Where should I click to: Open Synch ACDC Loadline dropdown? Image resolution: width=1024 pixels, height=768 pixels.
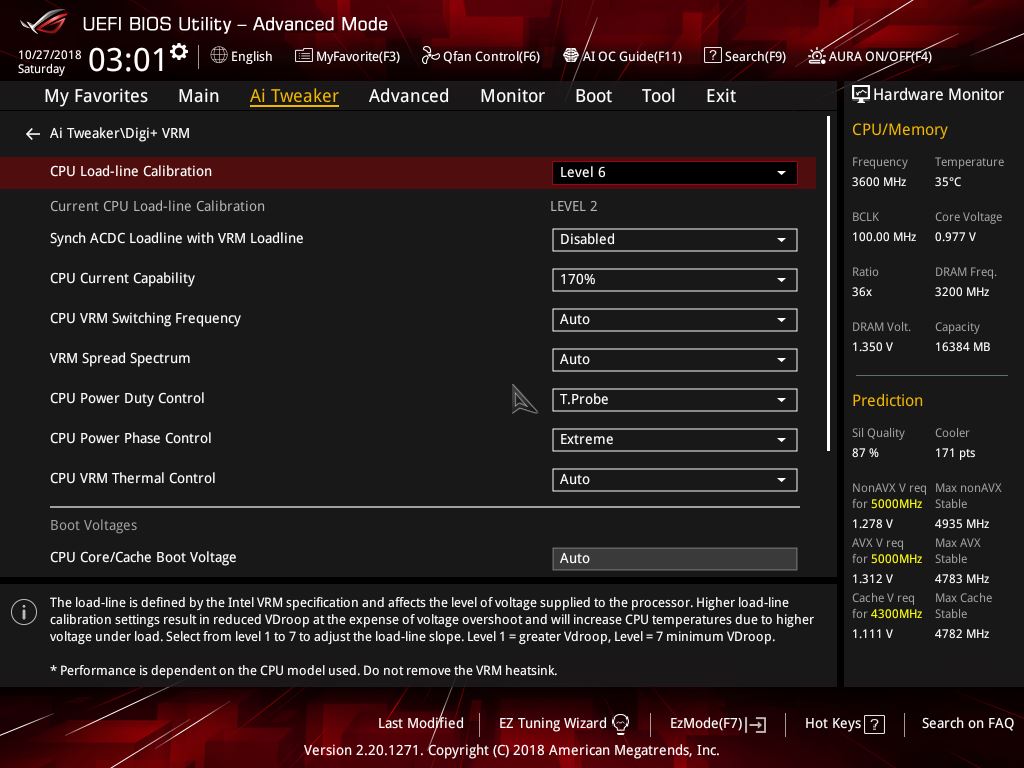pyautogui.click(x=674, y=240)
